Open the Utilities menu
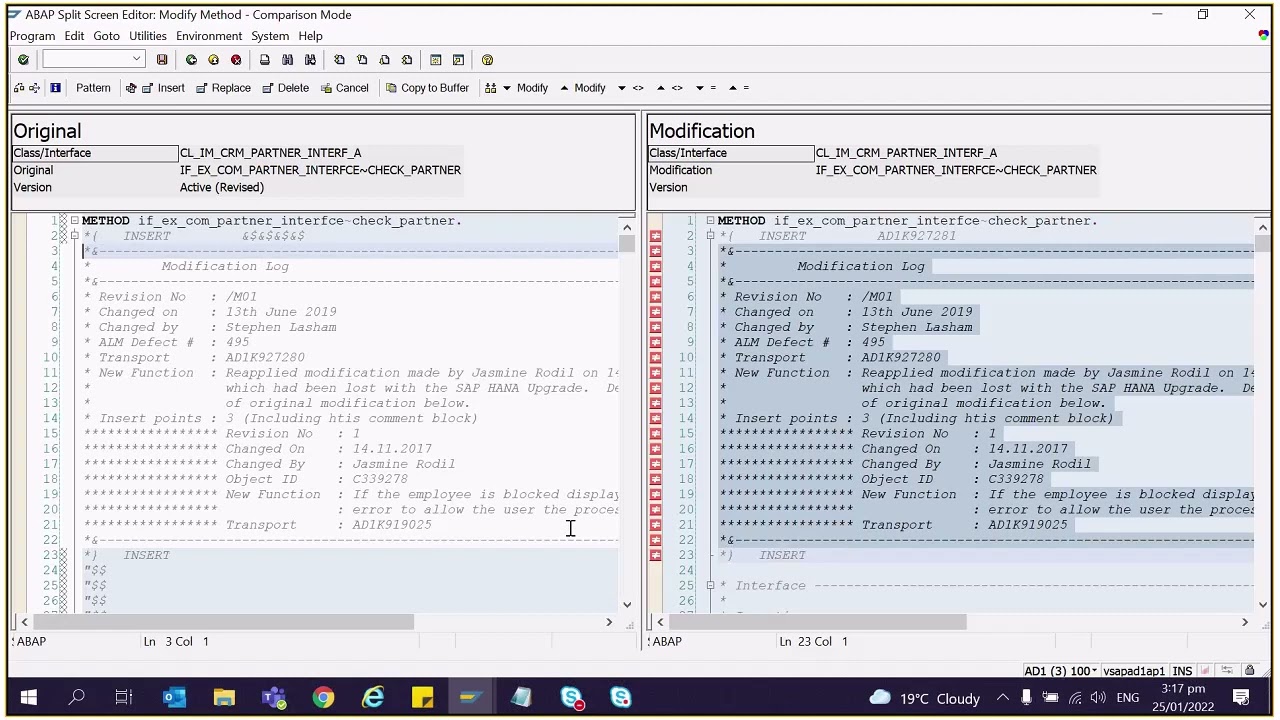Image resolution: width=1280 pixels, height=720 pixels. [x=148, y=36]
